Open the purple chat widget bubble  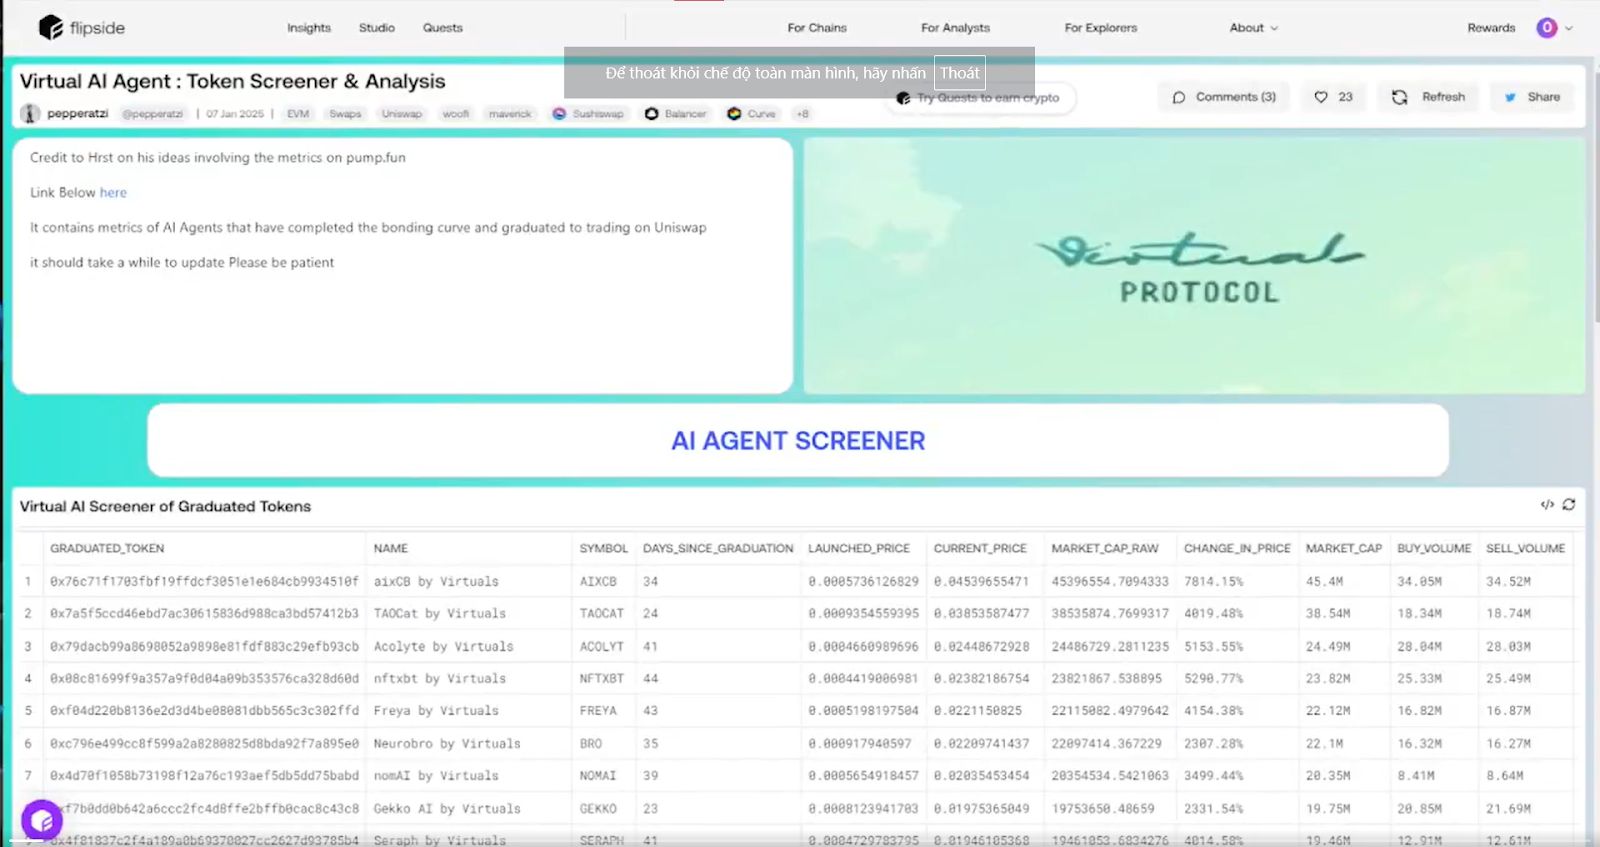coord(42,821)
